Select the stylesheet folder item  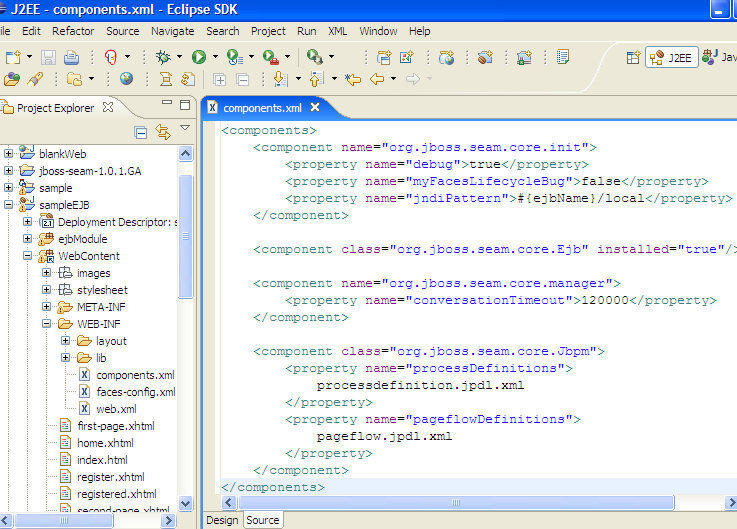102,290
